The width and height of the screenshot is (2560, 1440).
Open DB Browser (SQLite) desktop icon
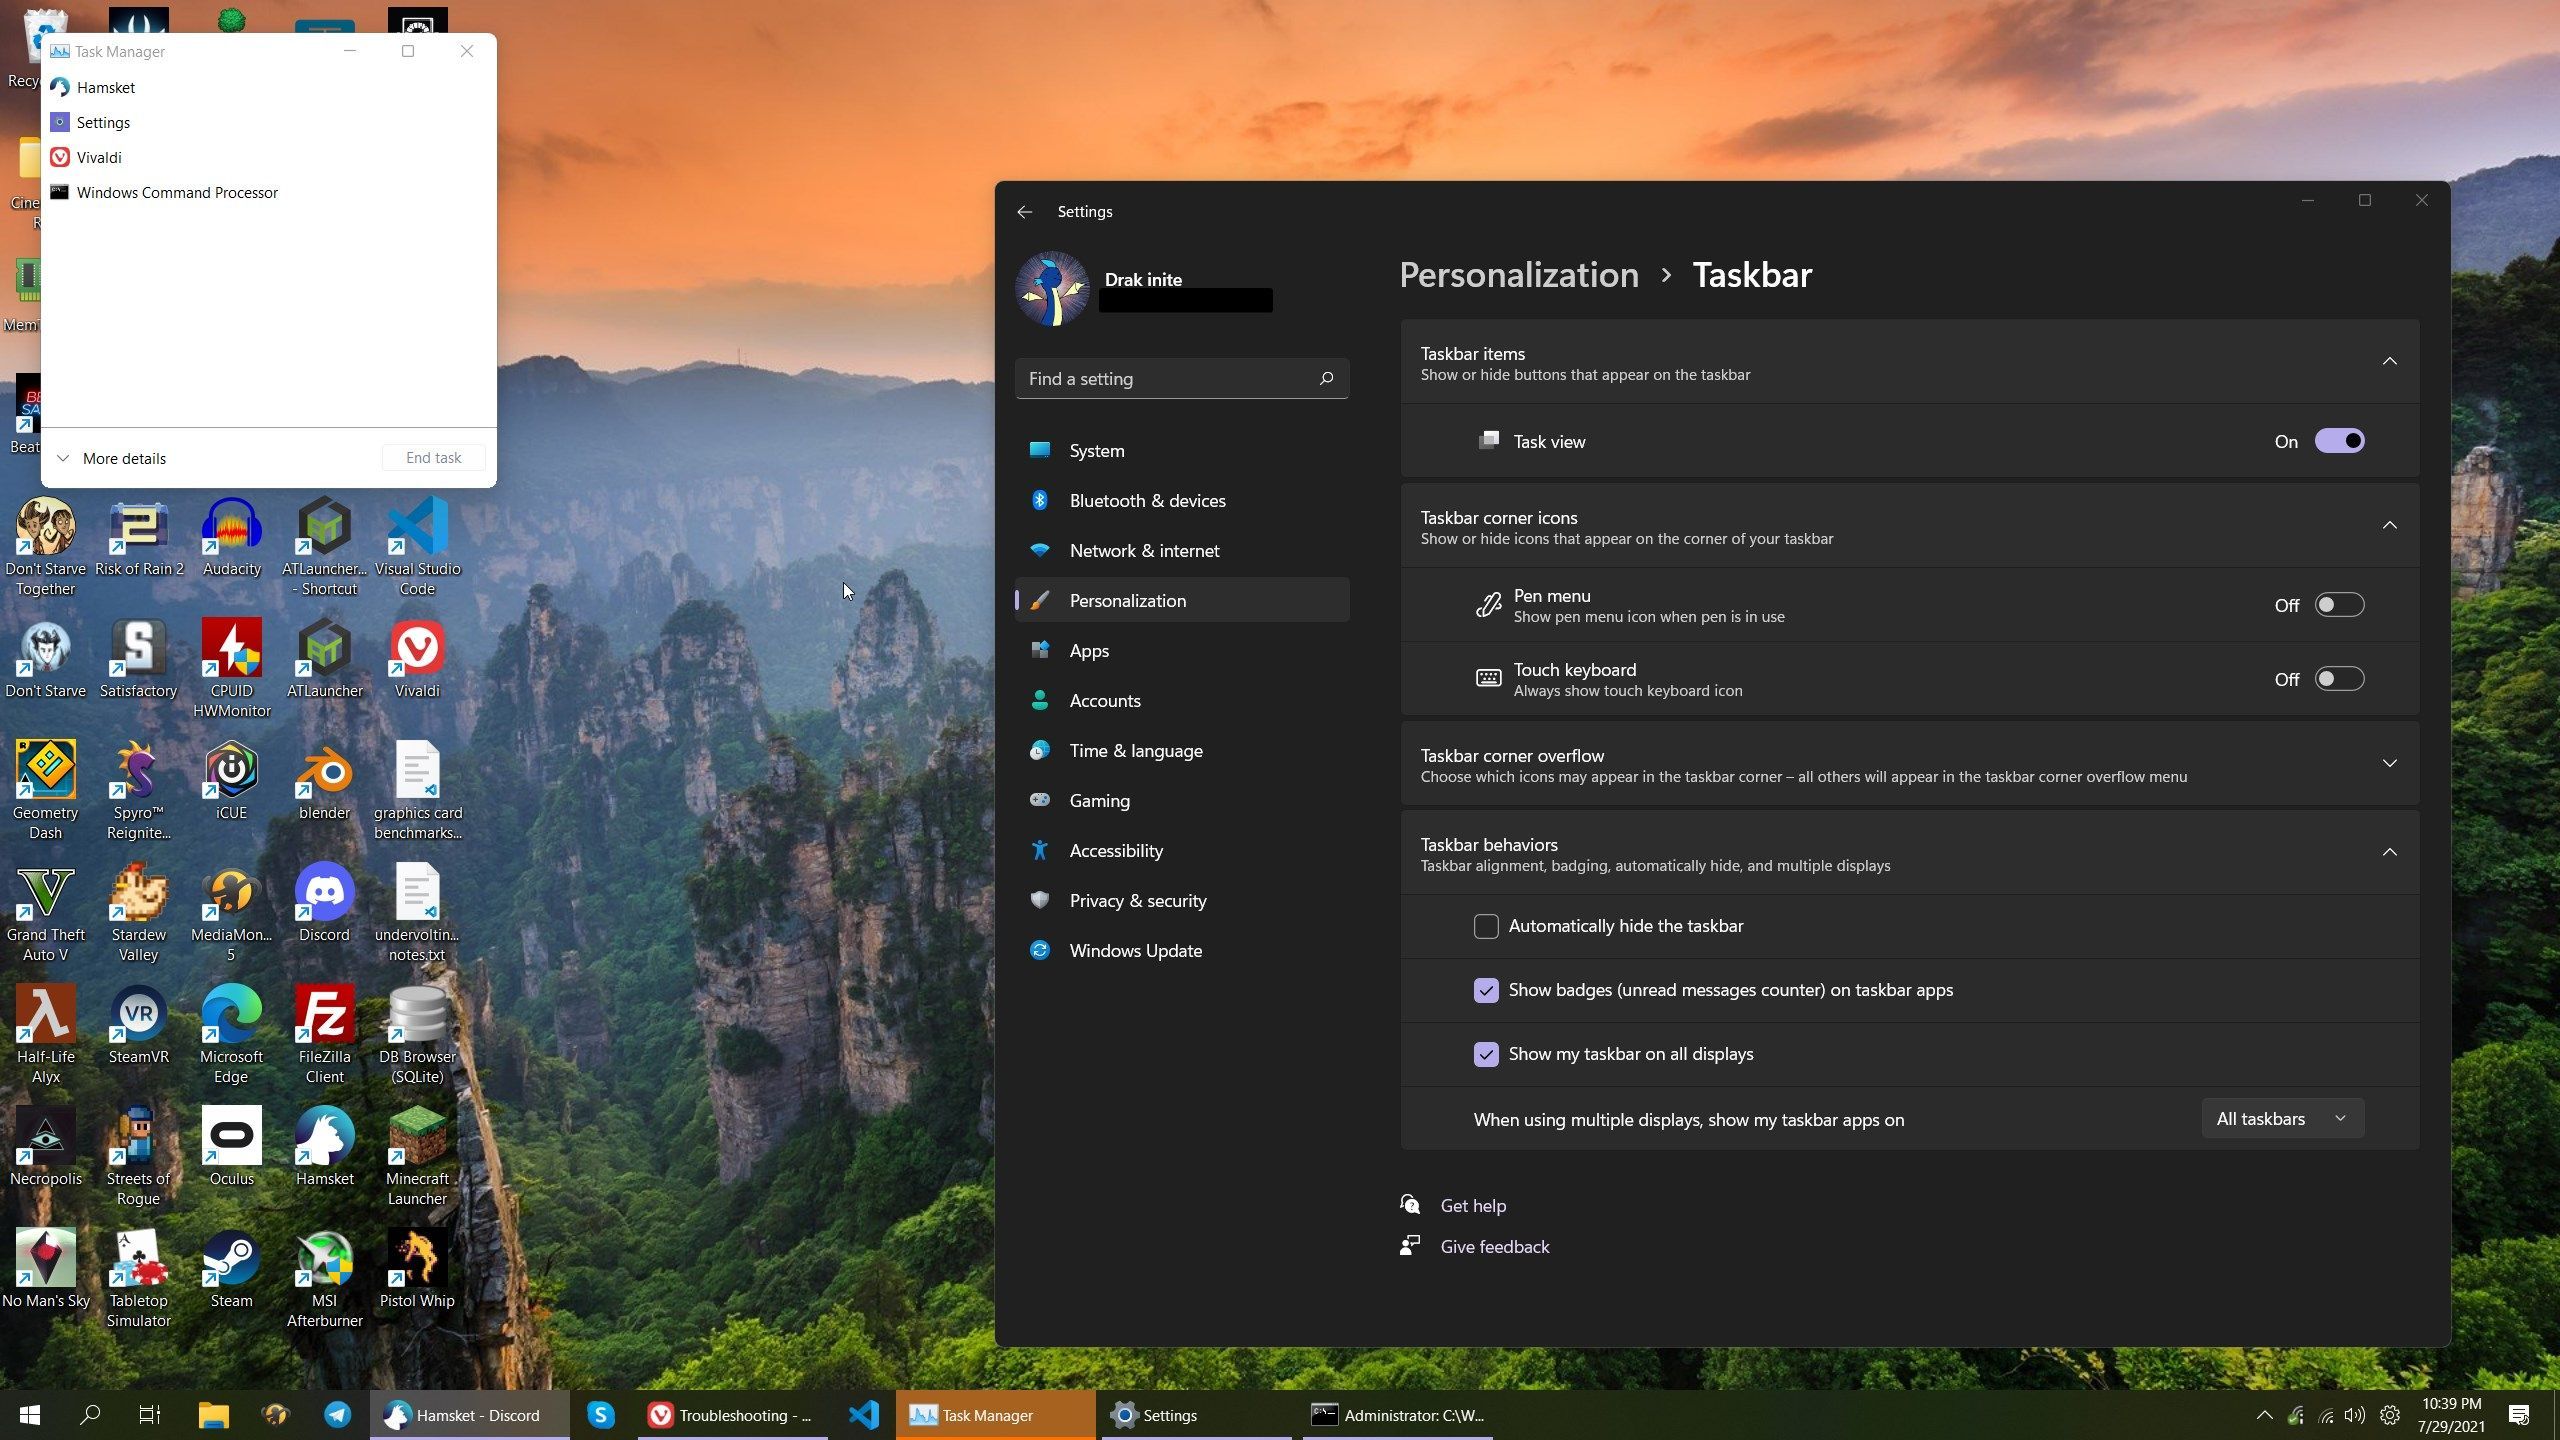[x=417, y=1034]
